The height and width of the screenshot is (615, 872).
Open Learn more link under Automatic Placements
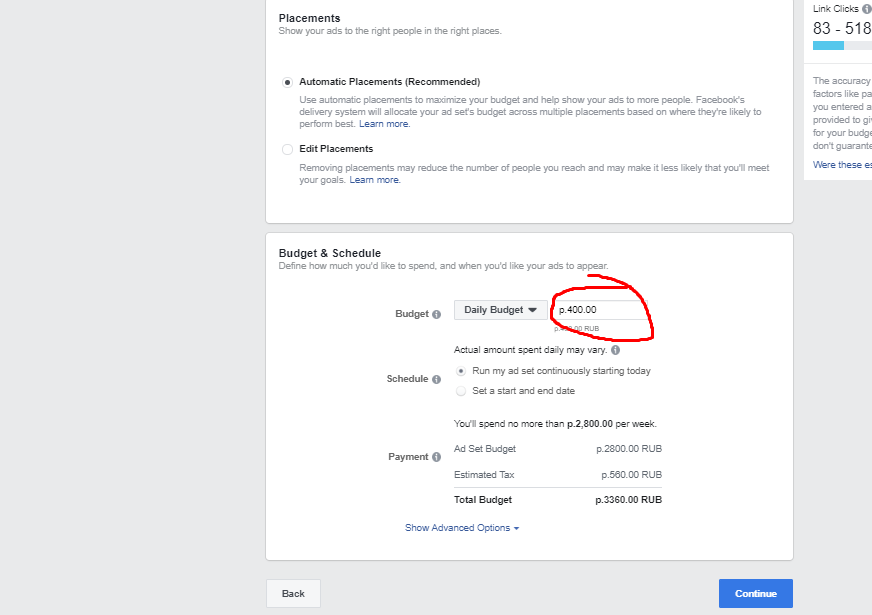tap(384, 124)
